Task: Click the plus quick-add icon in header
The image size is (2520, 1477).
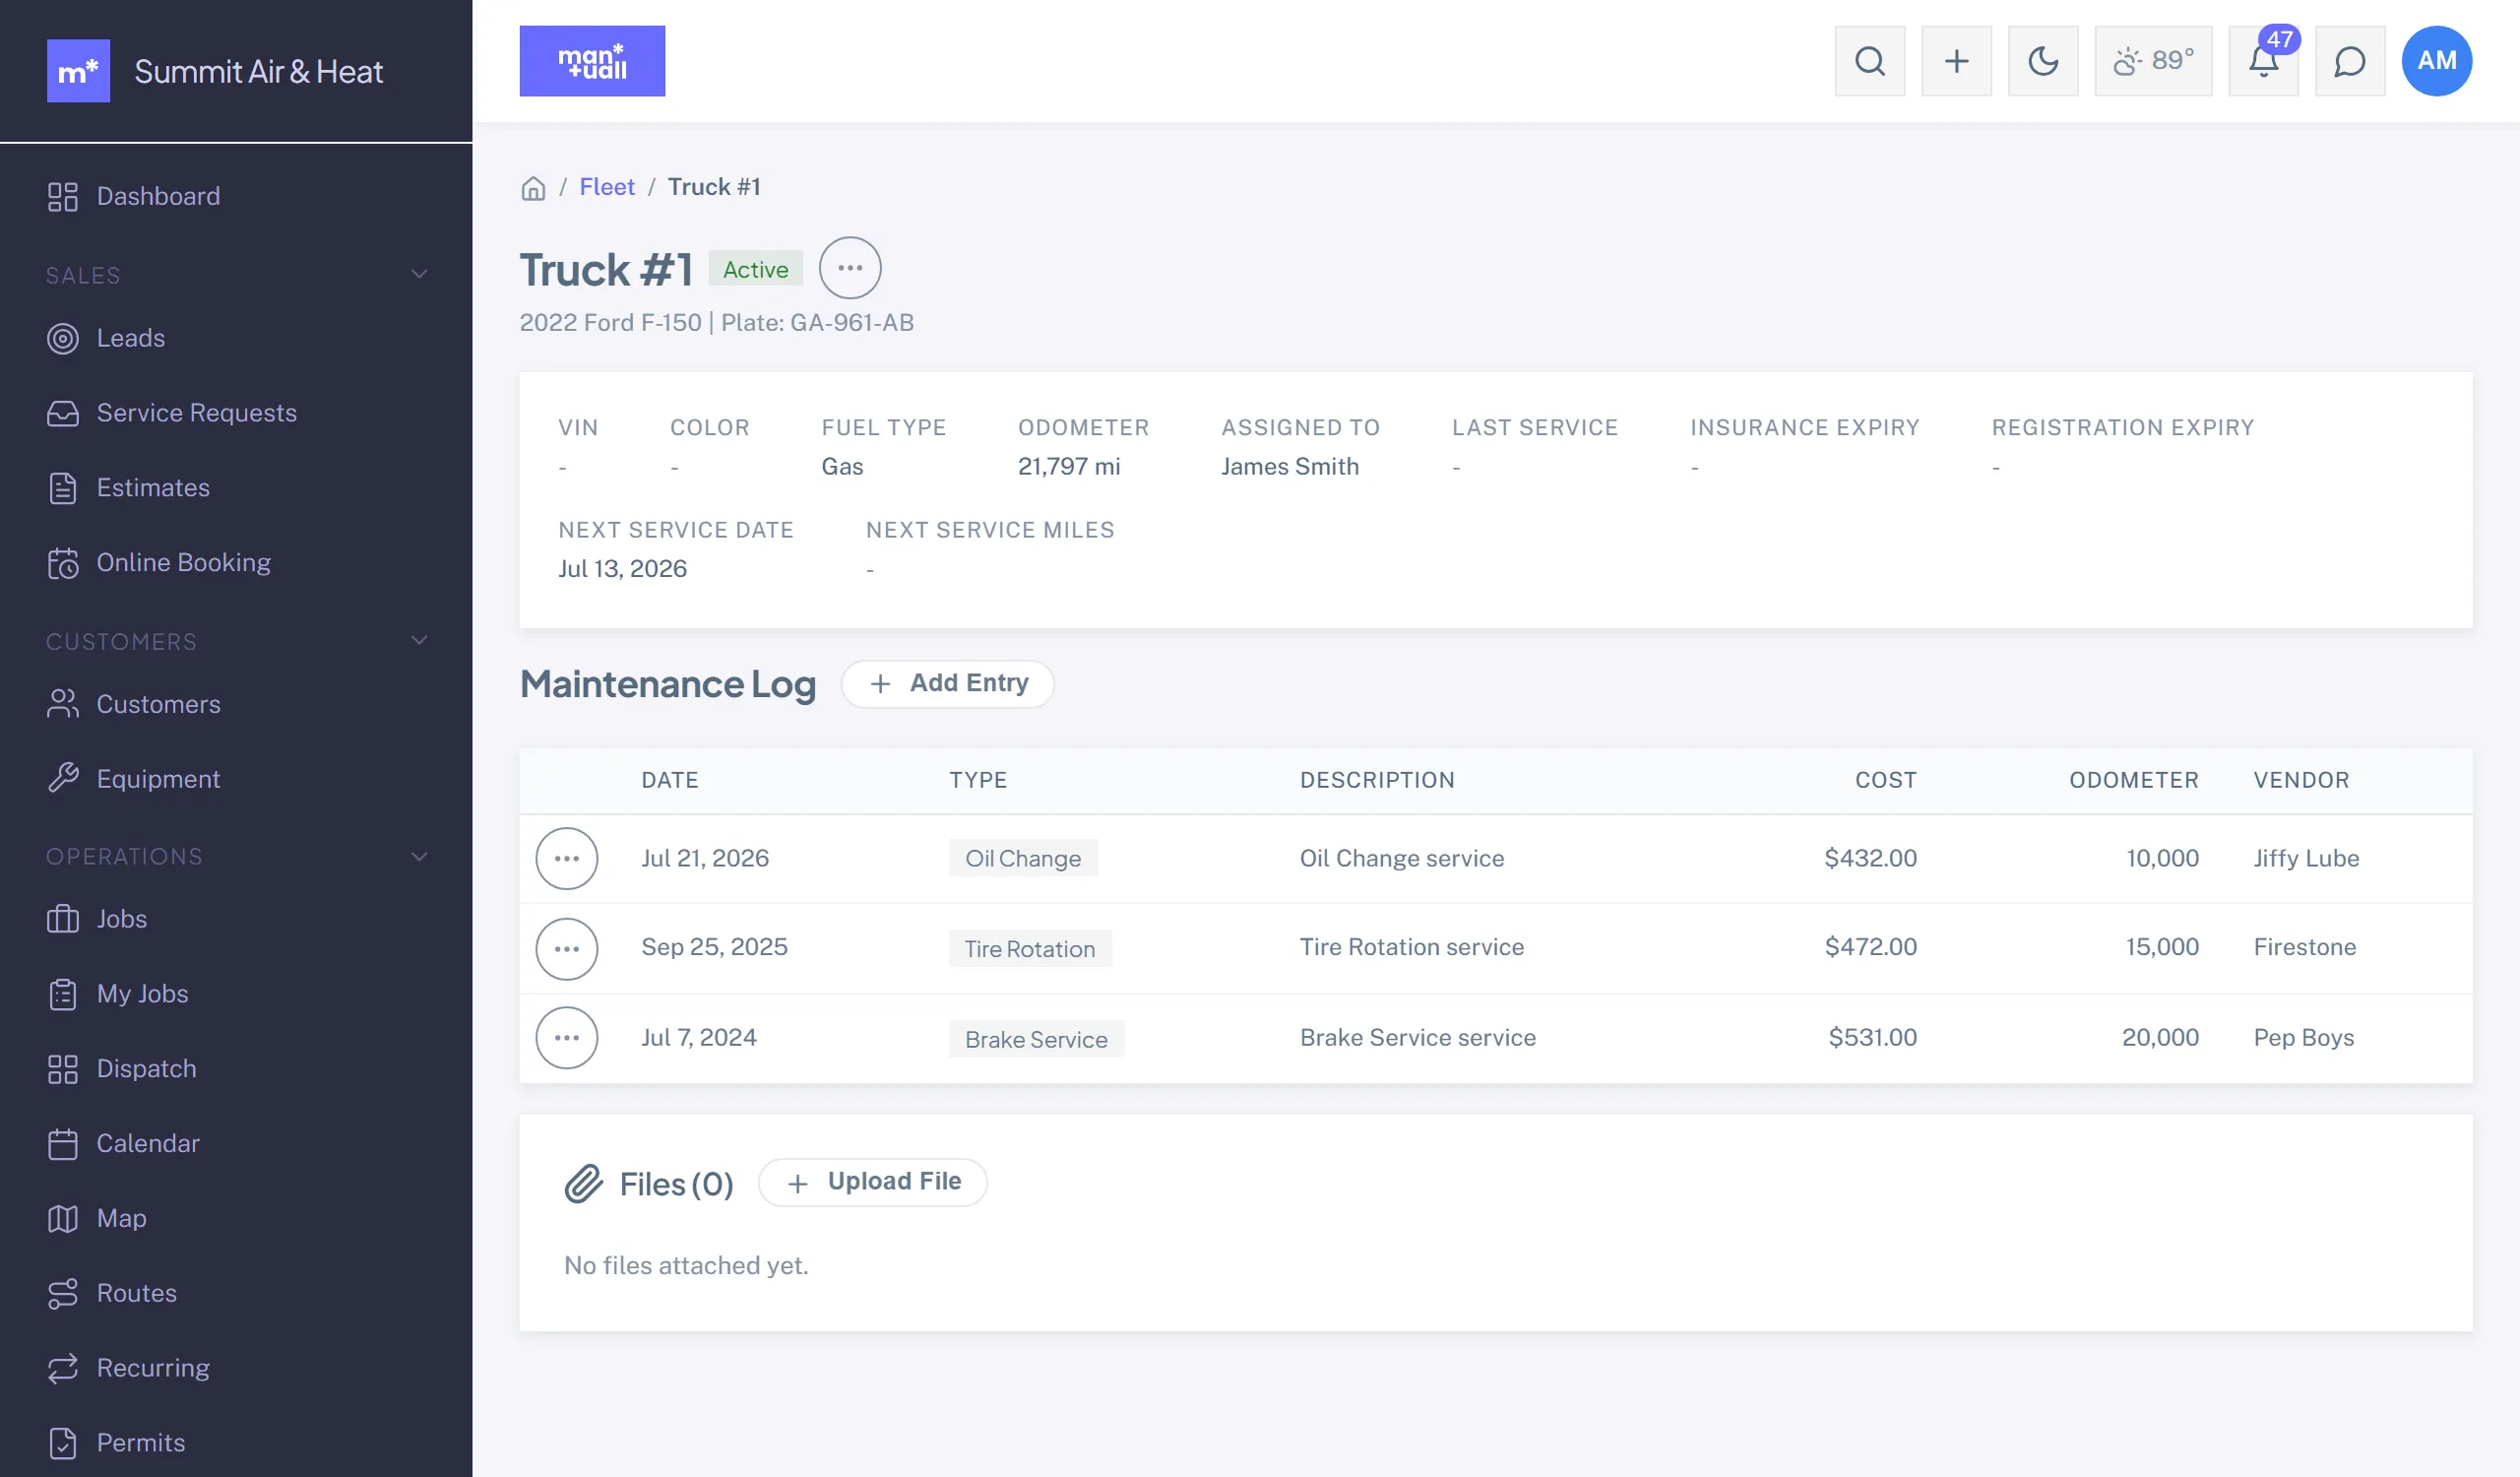Action: click(1956, 61)
